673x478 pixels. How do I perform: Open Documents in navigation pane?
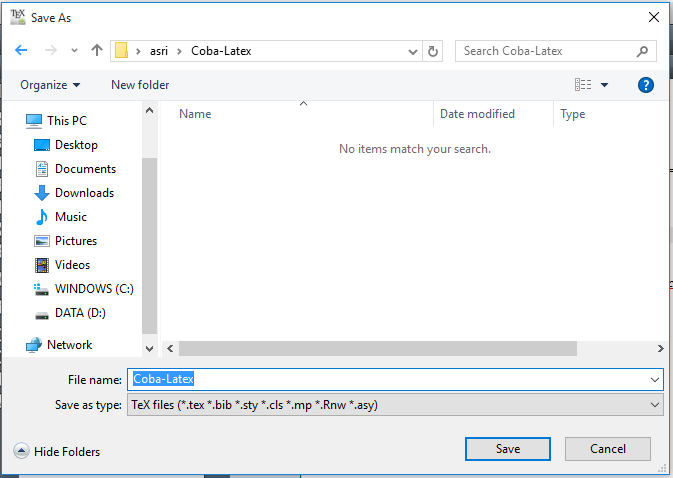(x=75, y=169)
